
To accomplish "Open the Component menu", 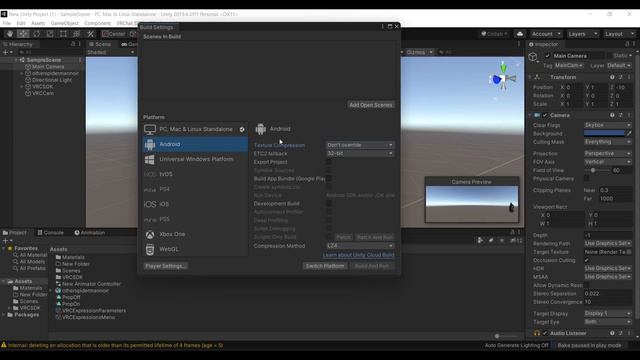I will coord(98,23).
